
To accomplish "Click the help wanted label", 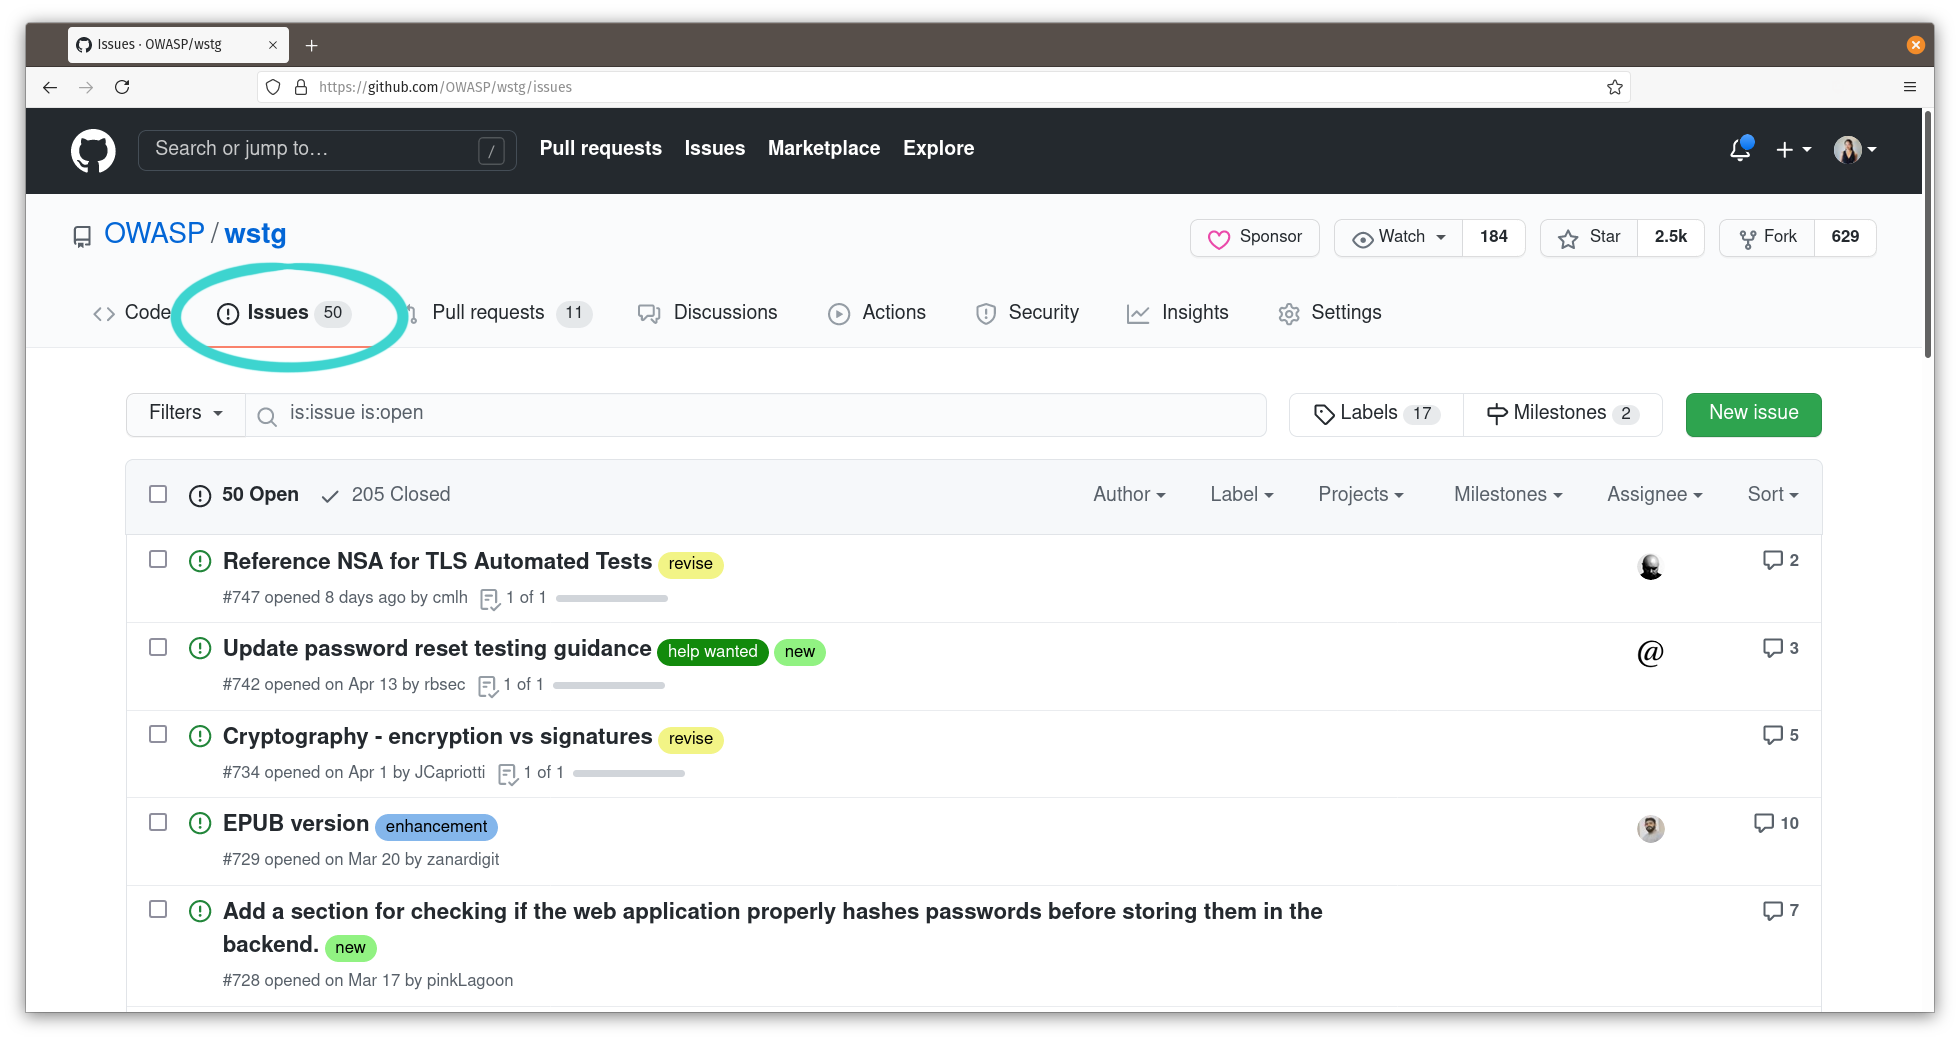I will click(712, 652).
